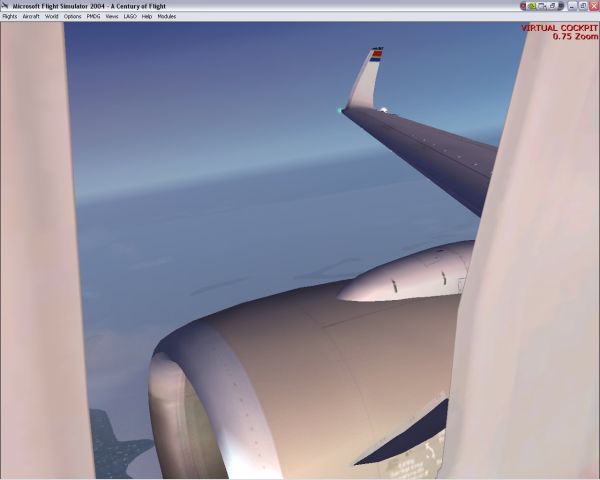Open the Options menu
The image size is (600, 480).
point(72,17)
